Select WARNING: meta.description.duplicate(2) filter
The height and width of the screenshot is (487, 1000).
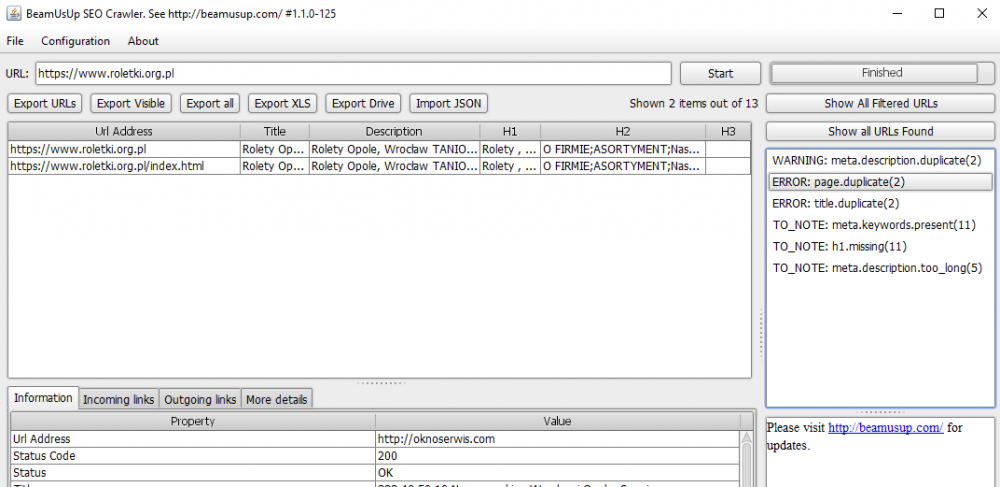[881, 161]
